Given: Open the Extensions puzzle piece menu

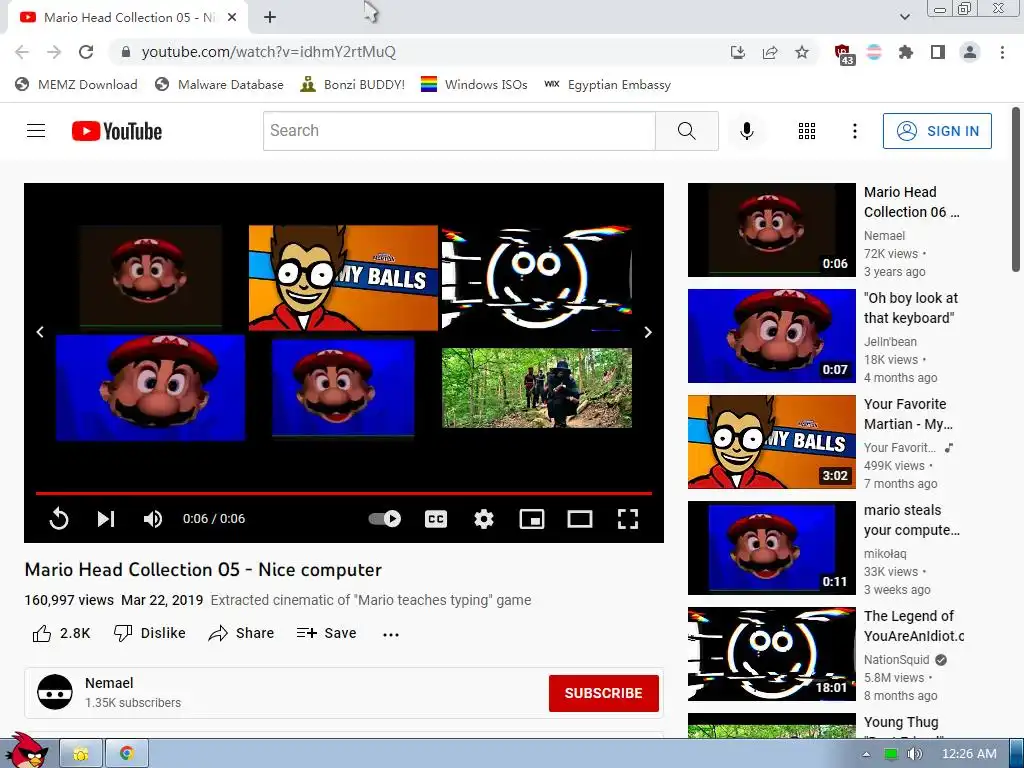Looking at the screenshot, I should tap(906, 52).
